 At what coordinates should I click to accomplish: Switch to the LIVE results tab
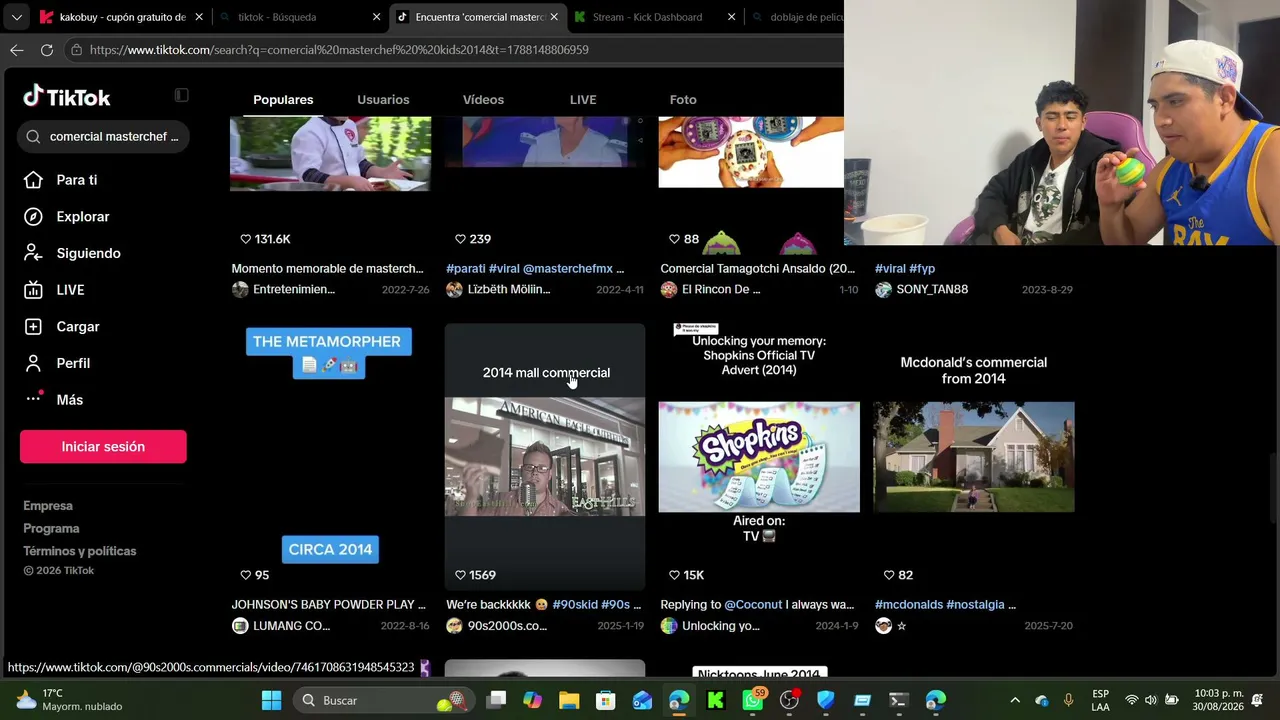coord(583,100)
